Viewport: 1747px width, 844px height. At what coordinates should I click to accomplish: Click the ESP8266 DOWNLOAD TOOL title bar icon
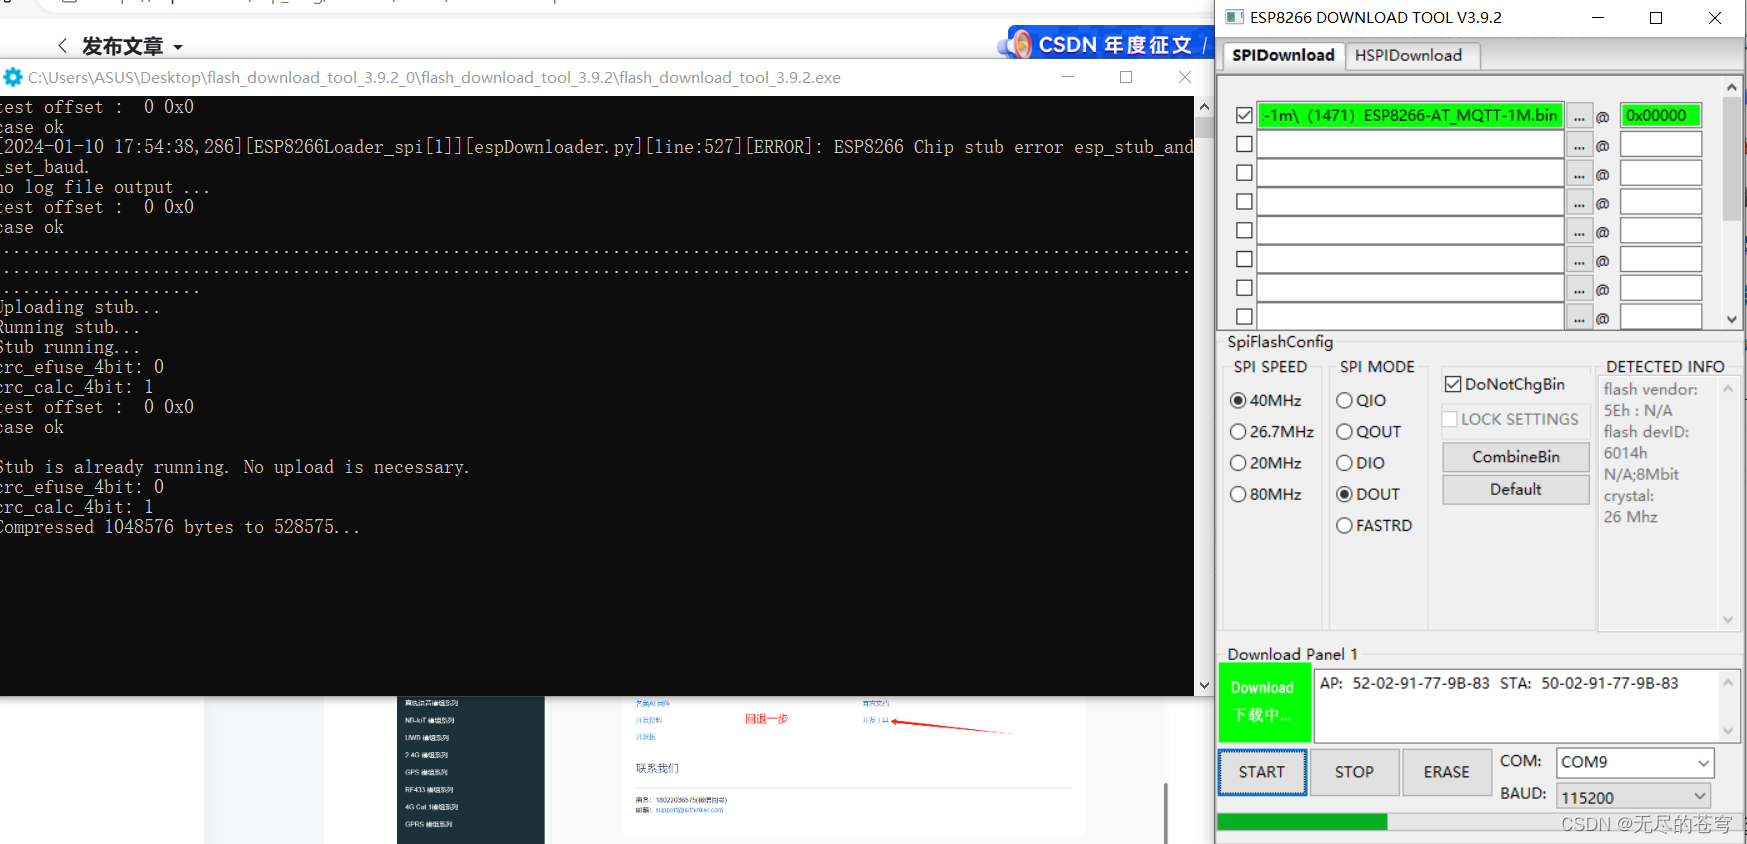1235,17
